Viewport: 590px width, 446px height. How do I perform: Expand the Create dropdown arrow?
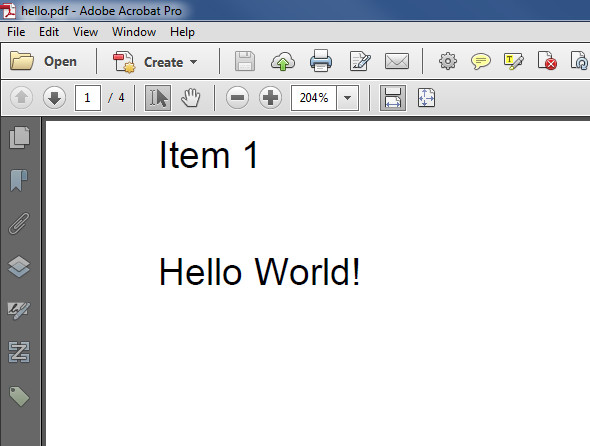(193, 62)
